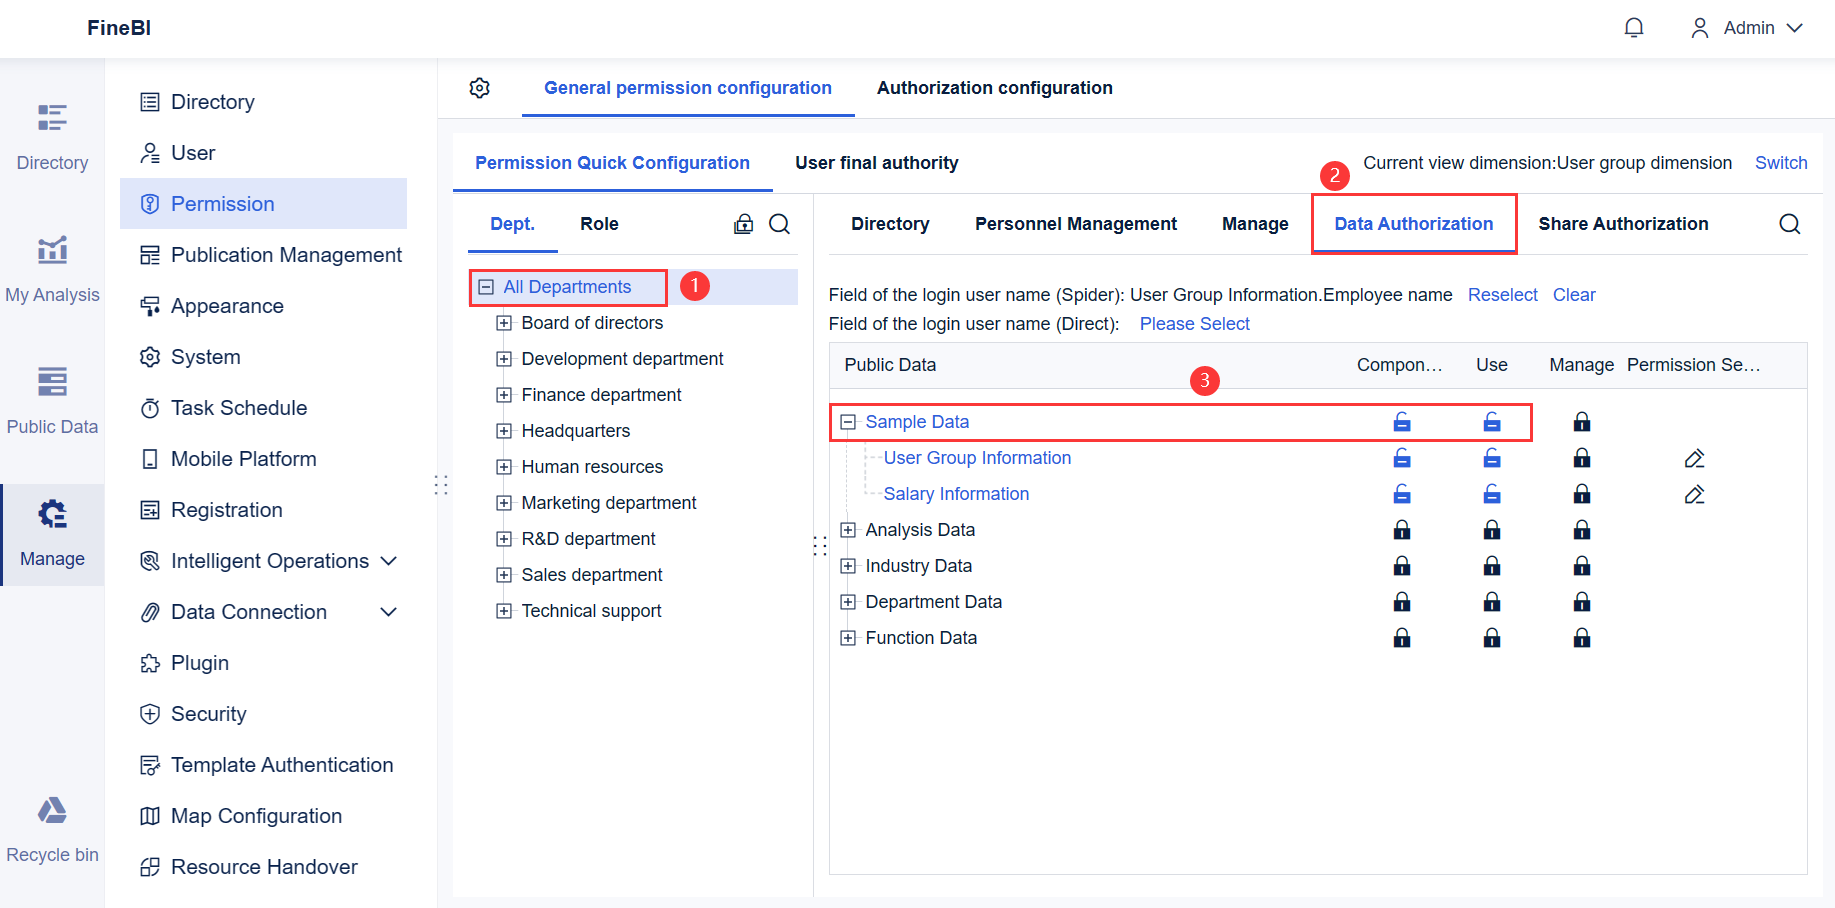Click the search icon in the Data Authorization panel

tap(1789, 224)
